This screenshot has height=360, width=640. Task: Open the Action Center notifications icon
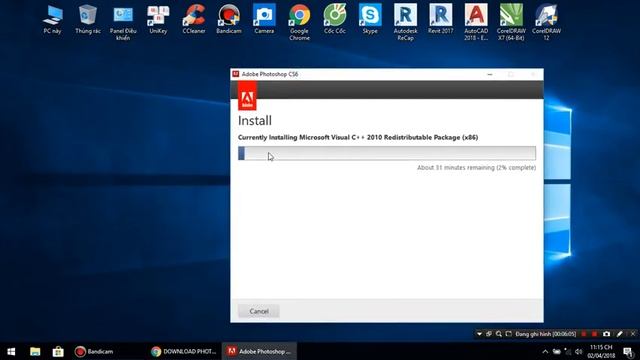pyautogui.click(x=629, y=351)
